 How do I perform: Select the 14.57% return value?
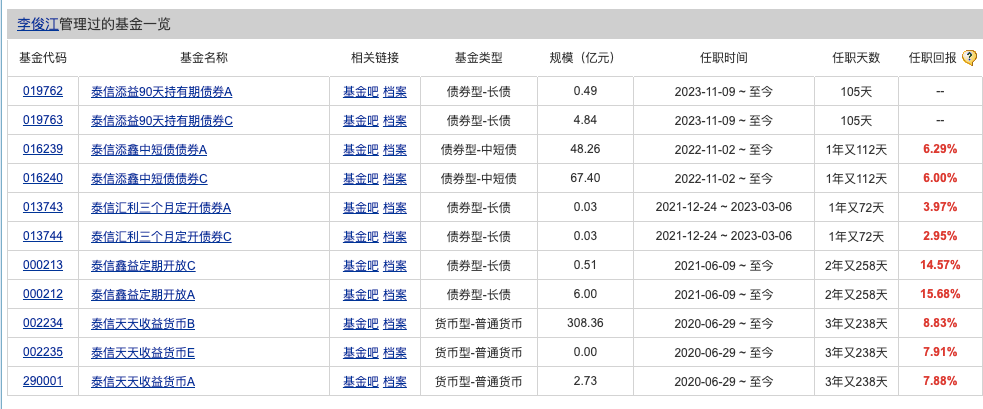tap(940, 265)
